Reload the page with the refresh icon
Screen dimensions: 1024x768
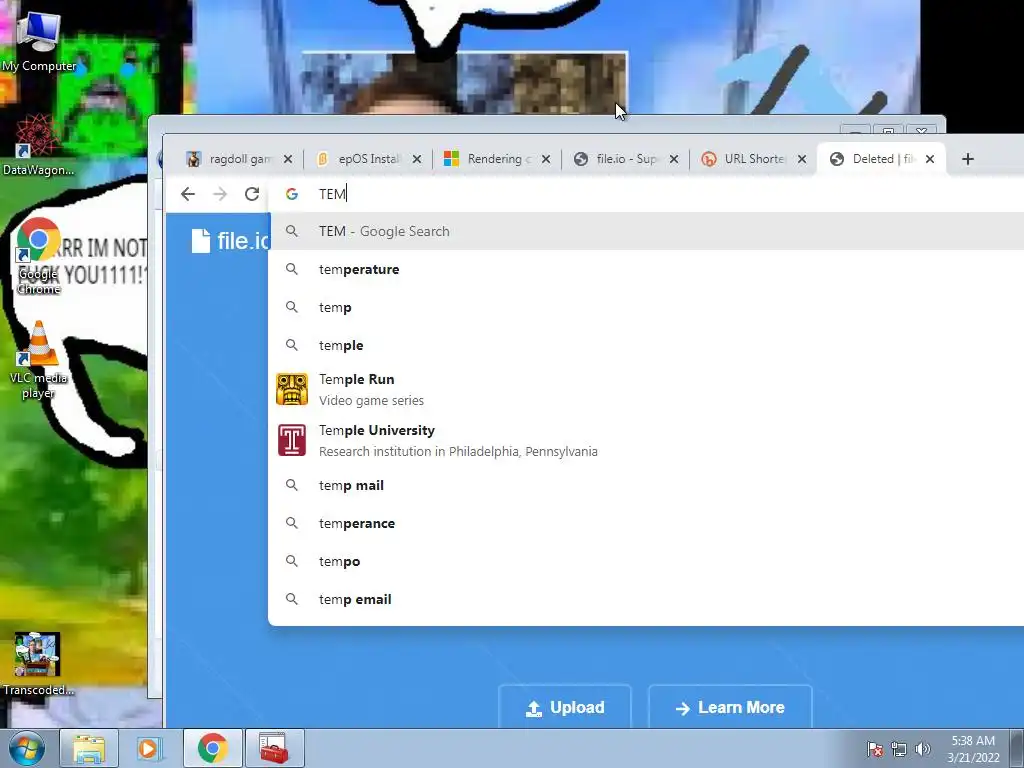(252, 194)
